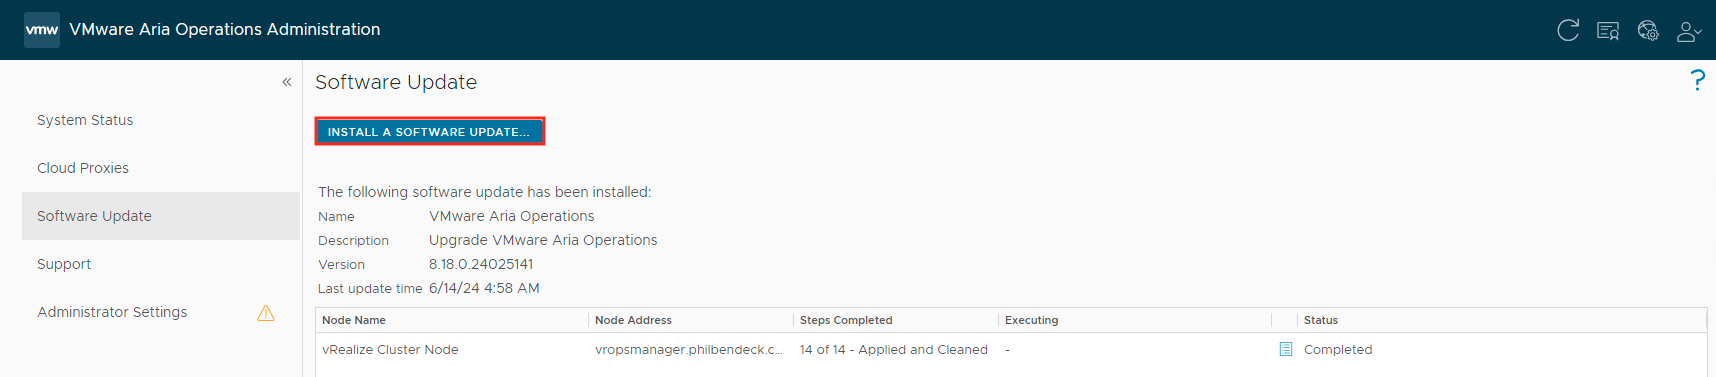Viewport: 1716px width, 377px height.
Task: Click the warning triangle beside Administrator Settings
Action: tap(266, 313)
